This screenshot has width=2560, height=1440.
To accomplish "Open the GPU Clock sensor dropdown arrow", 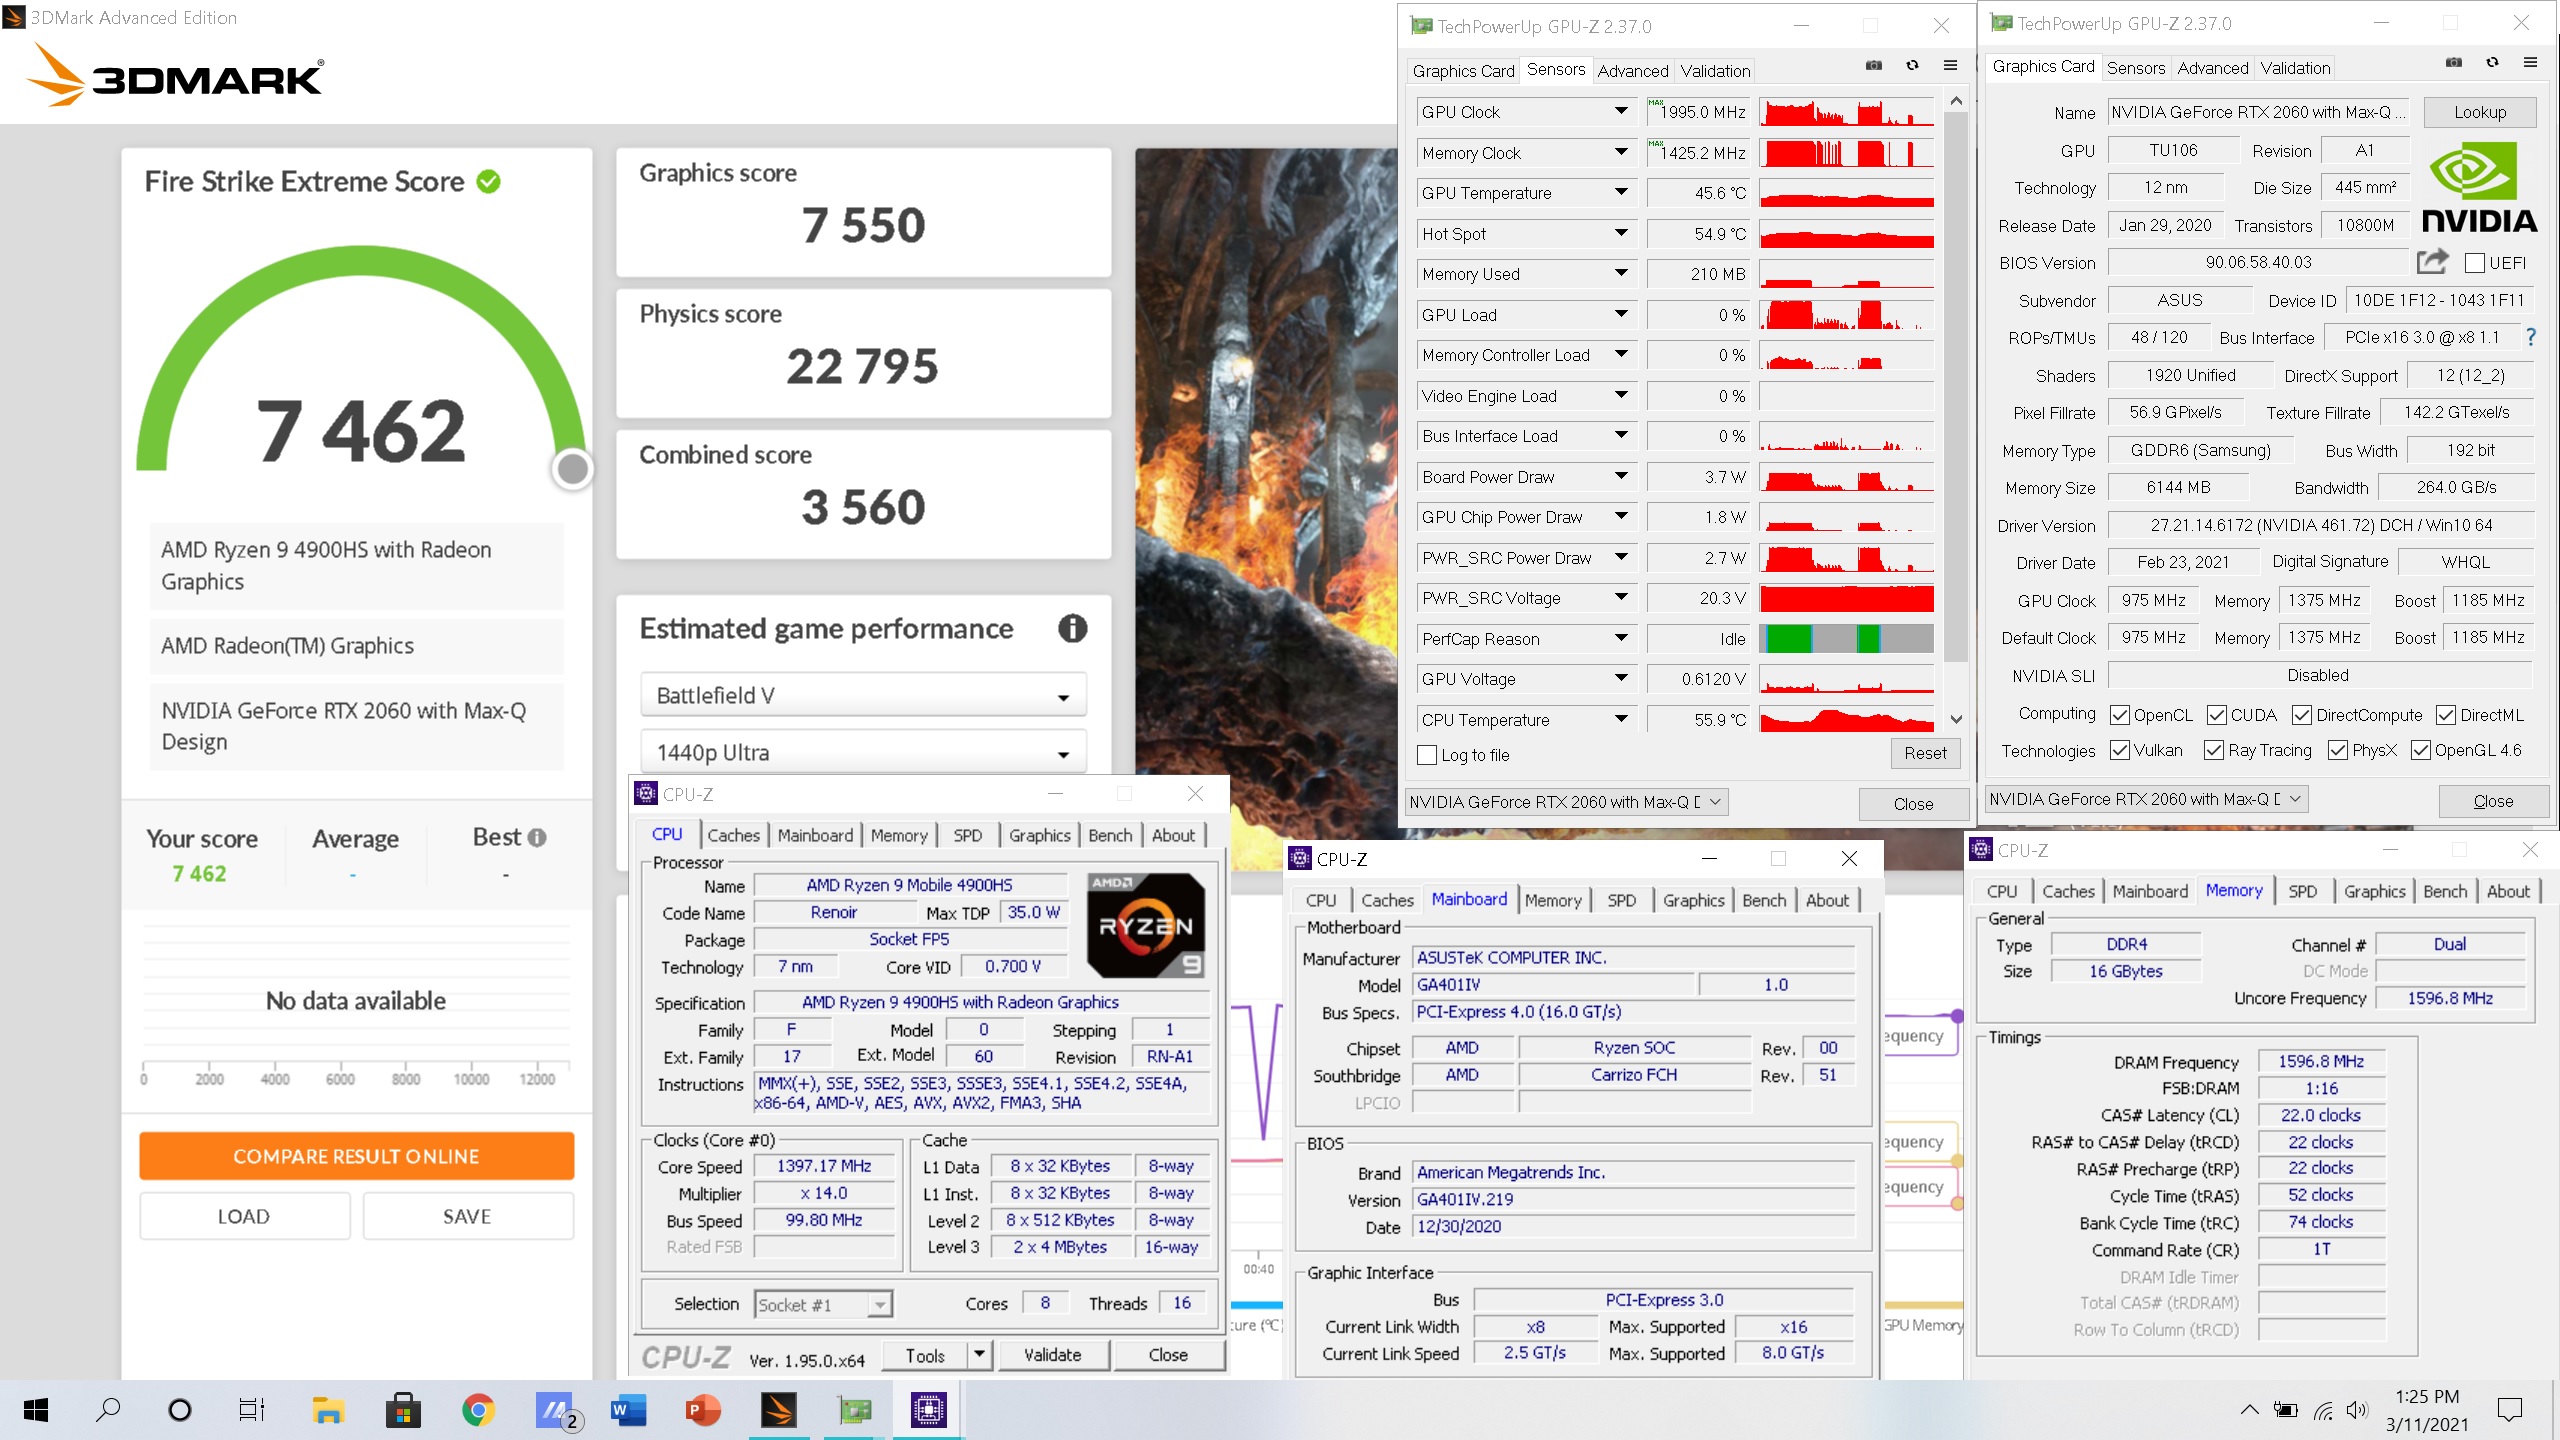I will [x=1621, y=112].
